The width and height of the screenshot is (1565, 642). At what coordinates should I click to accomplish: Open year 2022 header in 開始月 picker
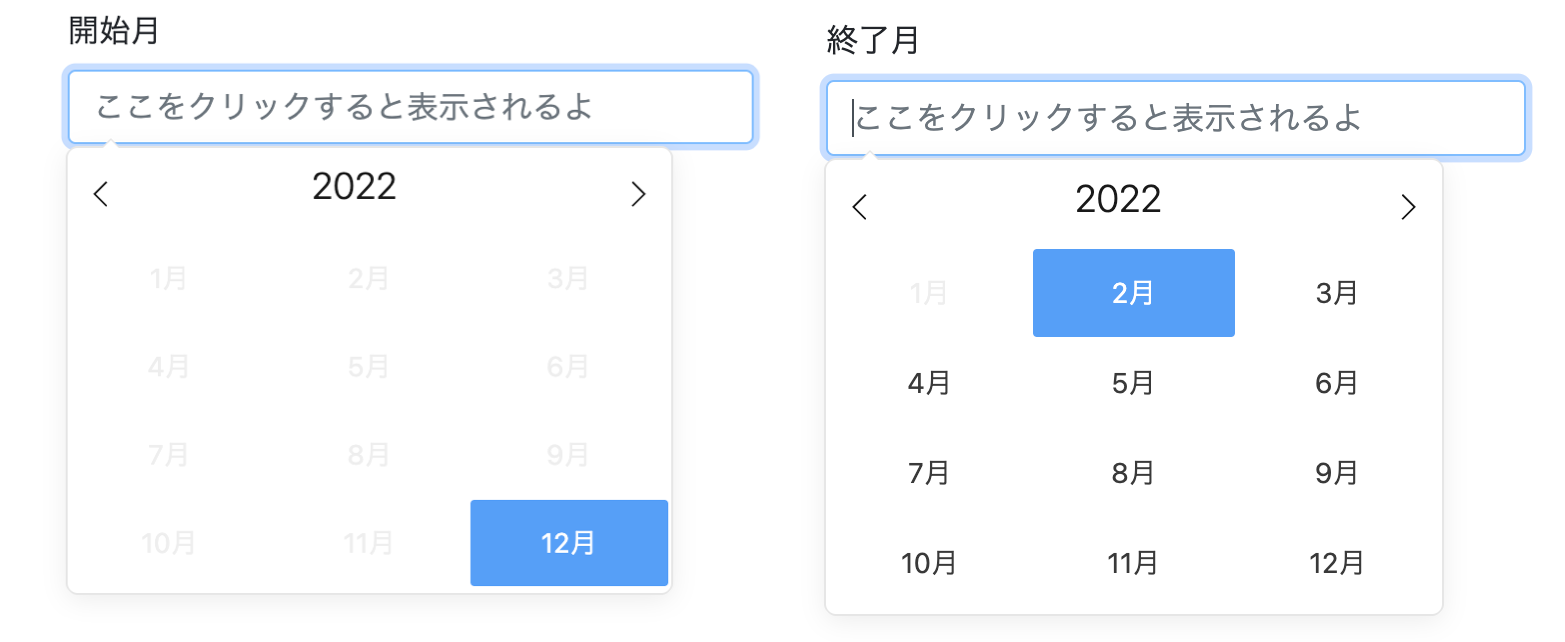click(x=355, y=187)
